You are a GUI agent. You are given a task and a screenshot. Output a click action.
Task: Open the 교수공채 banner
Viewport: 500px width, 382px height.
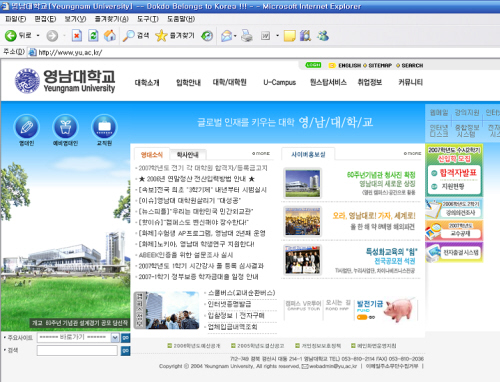tap(454, 231)
